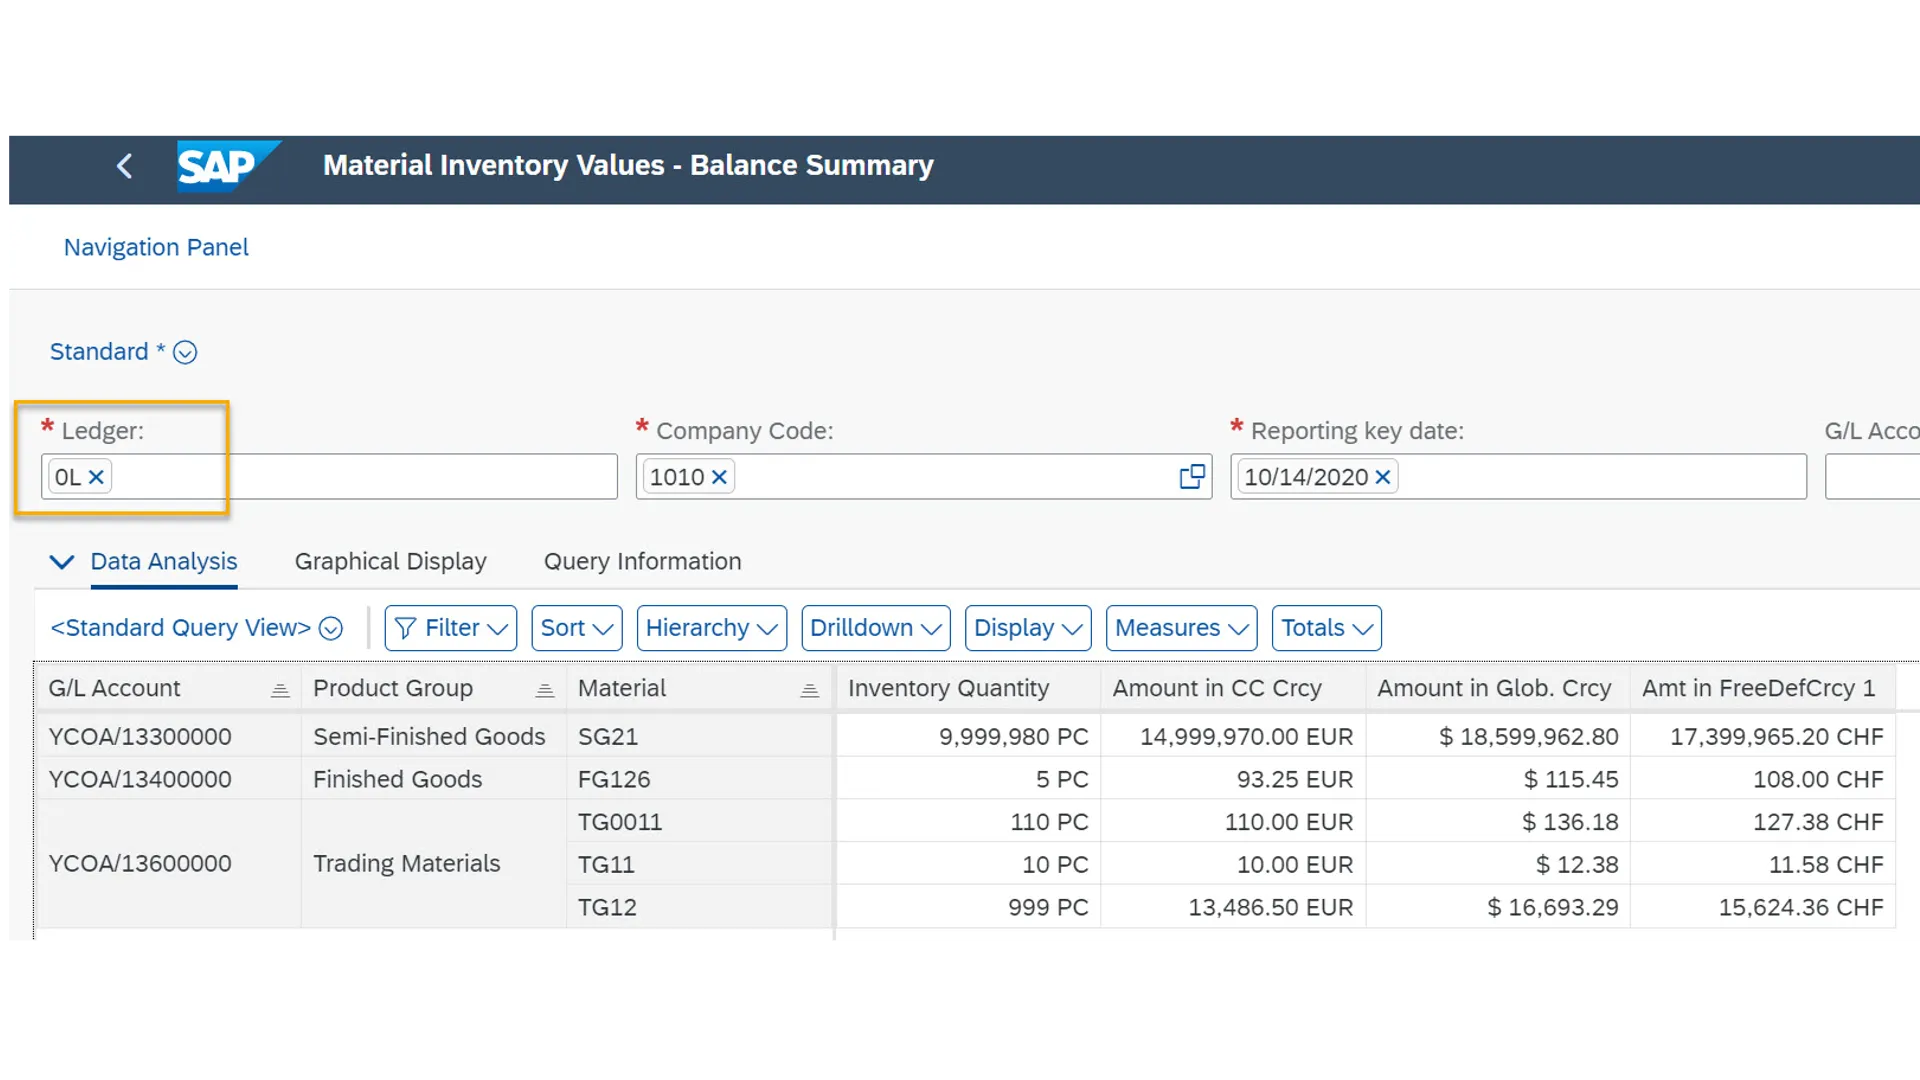The width and height of the screenshot is (1920, 1080).
Task: Clear the 10/14/2020 reporting key date
Action: [1382, 478]
